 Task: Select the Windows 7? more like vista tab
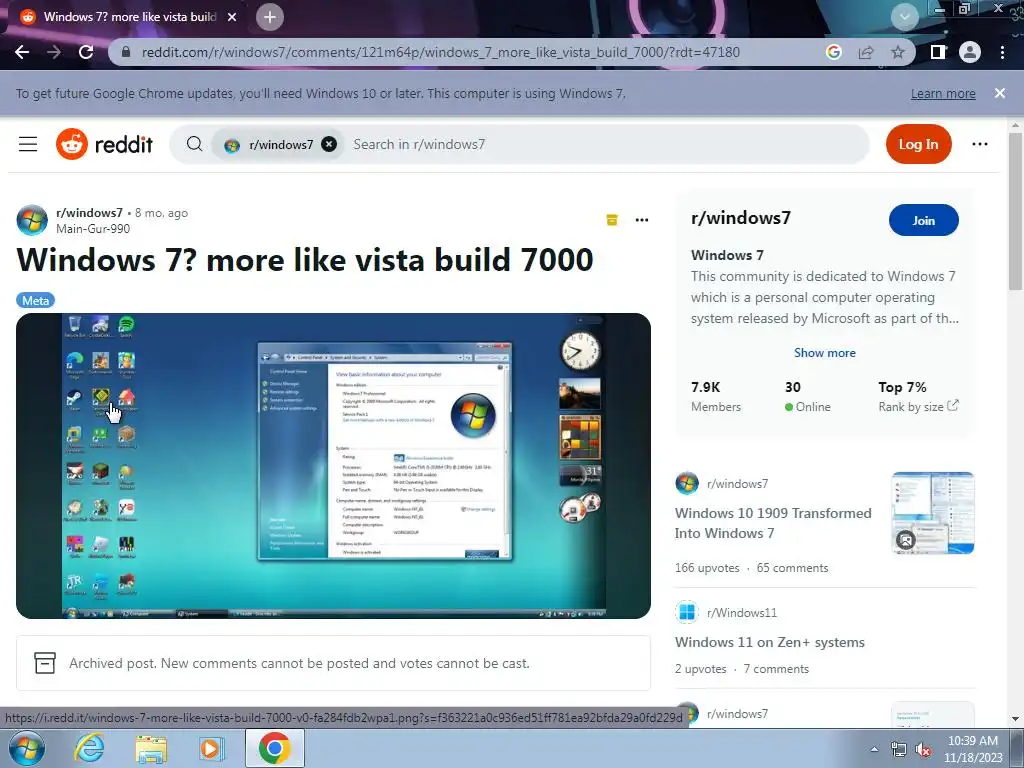pos(127,17)
